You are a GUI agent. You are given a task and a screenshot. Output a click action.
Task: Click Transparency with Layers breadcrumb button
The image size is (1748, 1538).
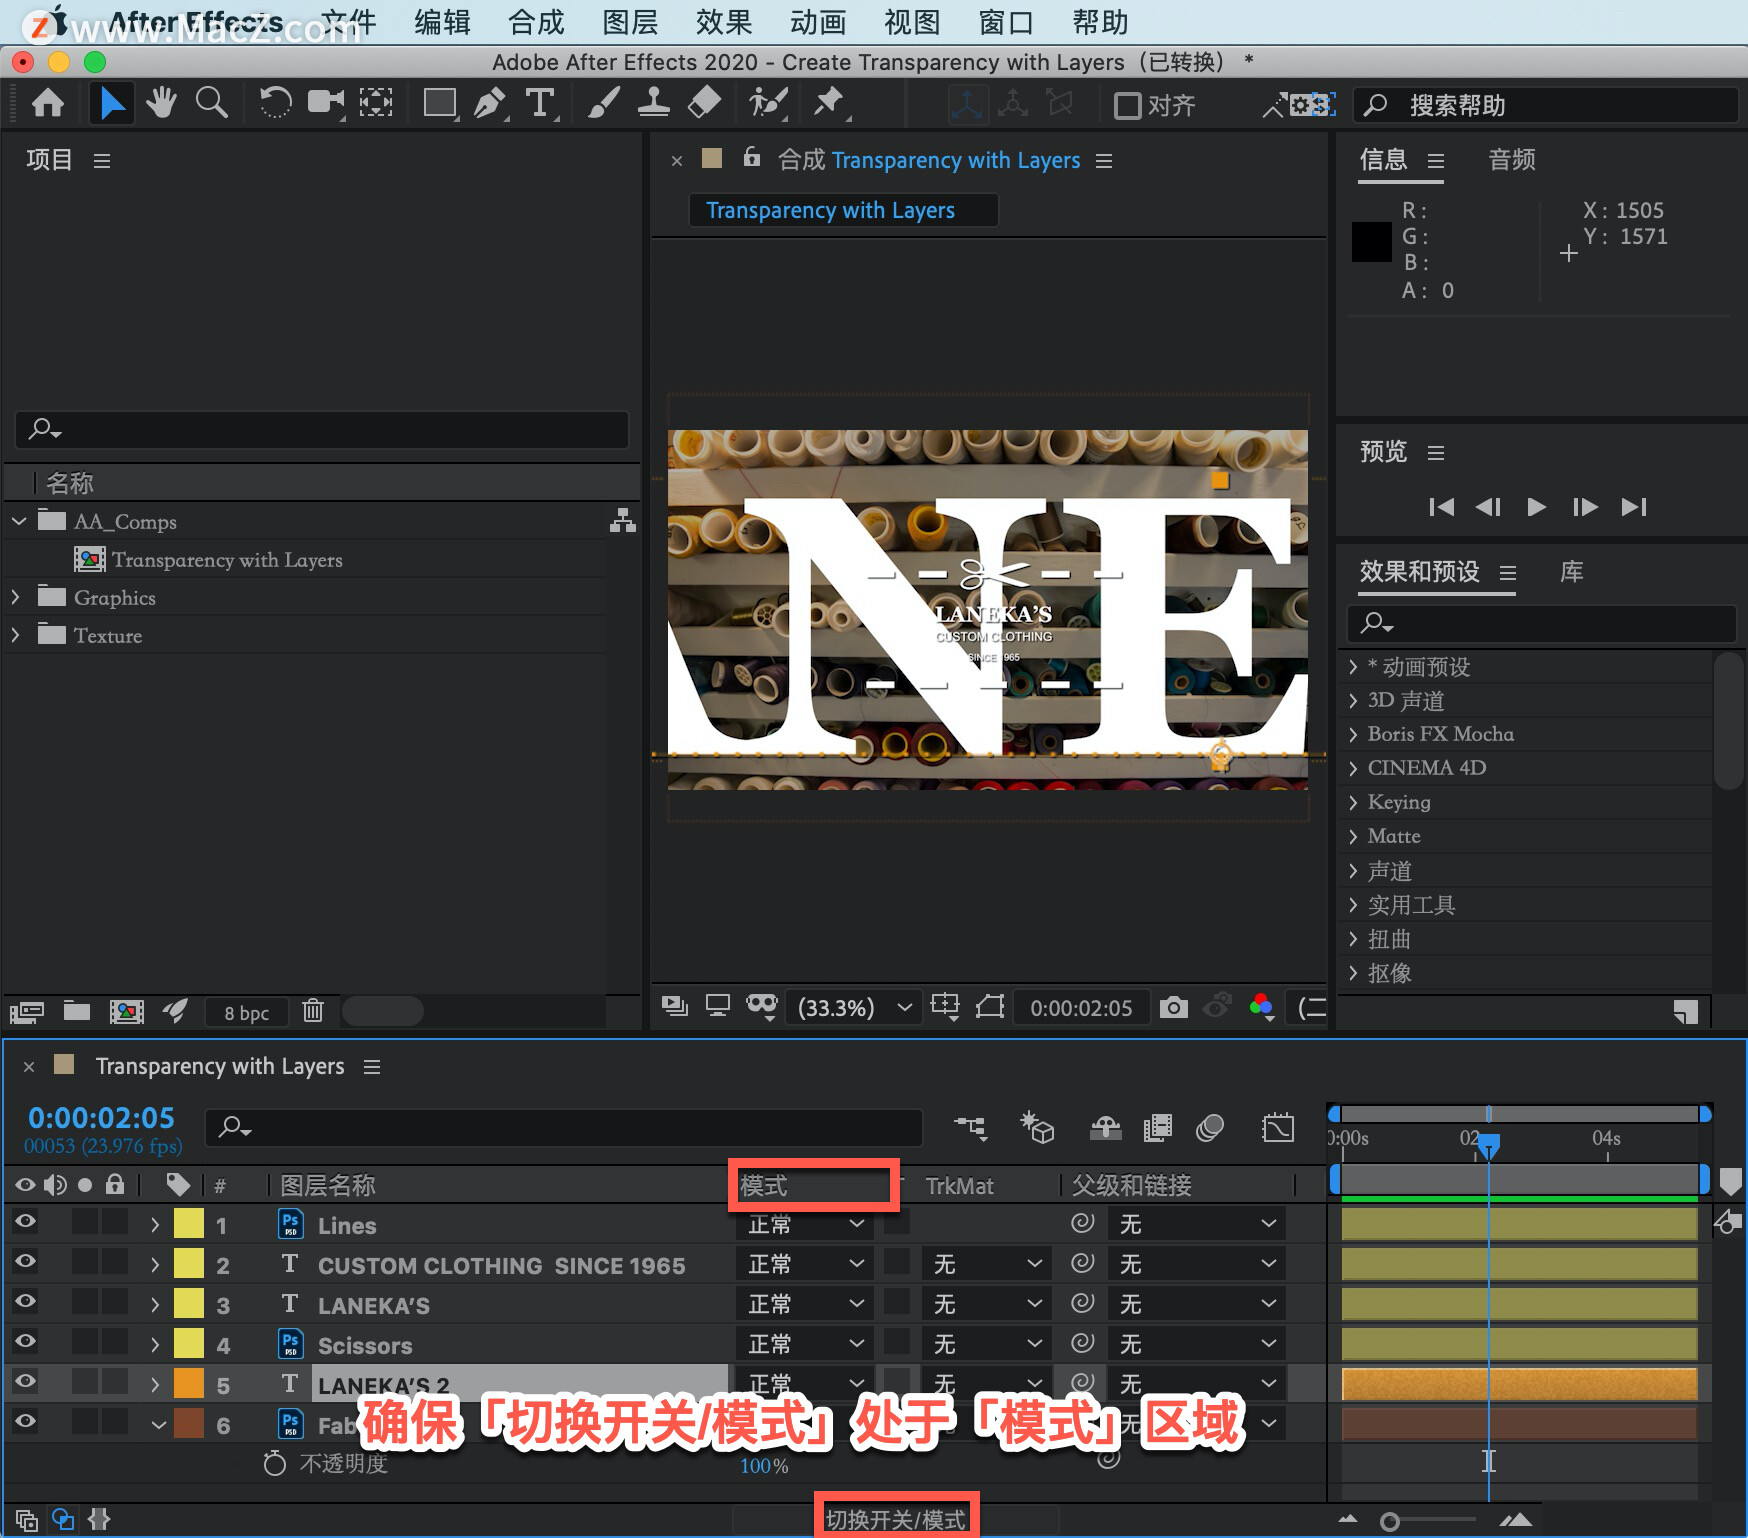(x=843, y=210)
